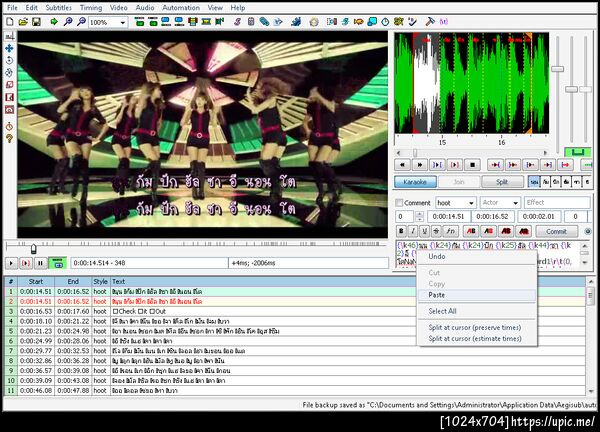This screenshot has height=432, width=600.
Task: Click the layer number stepper arrows
Action: pyautogui.click(x=419, y=217)
